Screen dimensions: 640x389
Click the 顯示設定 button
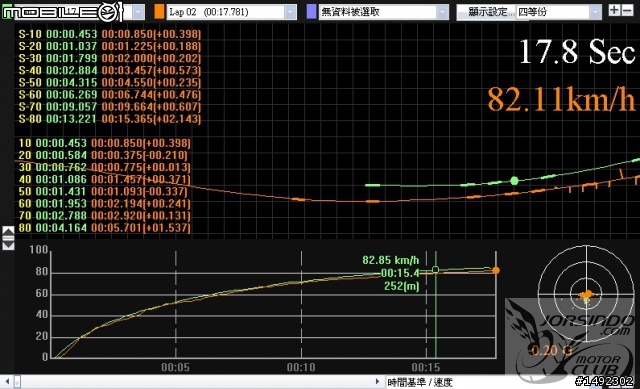pos(486,12)
